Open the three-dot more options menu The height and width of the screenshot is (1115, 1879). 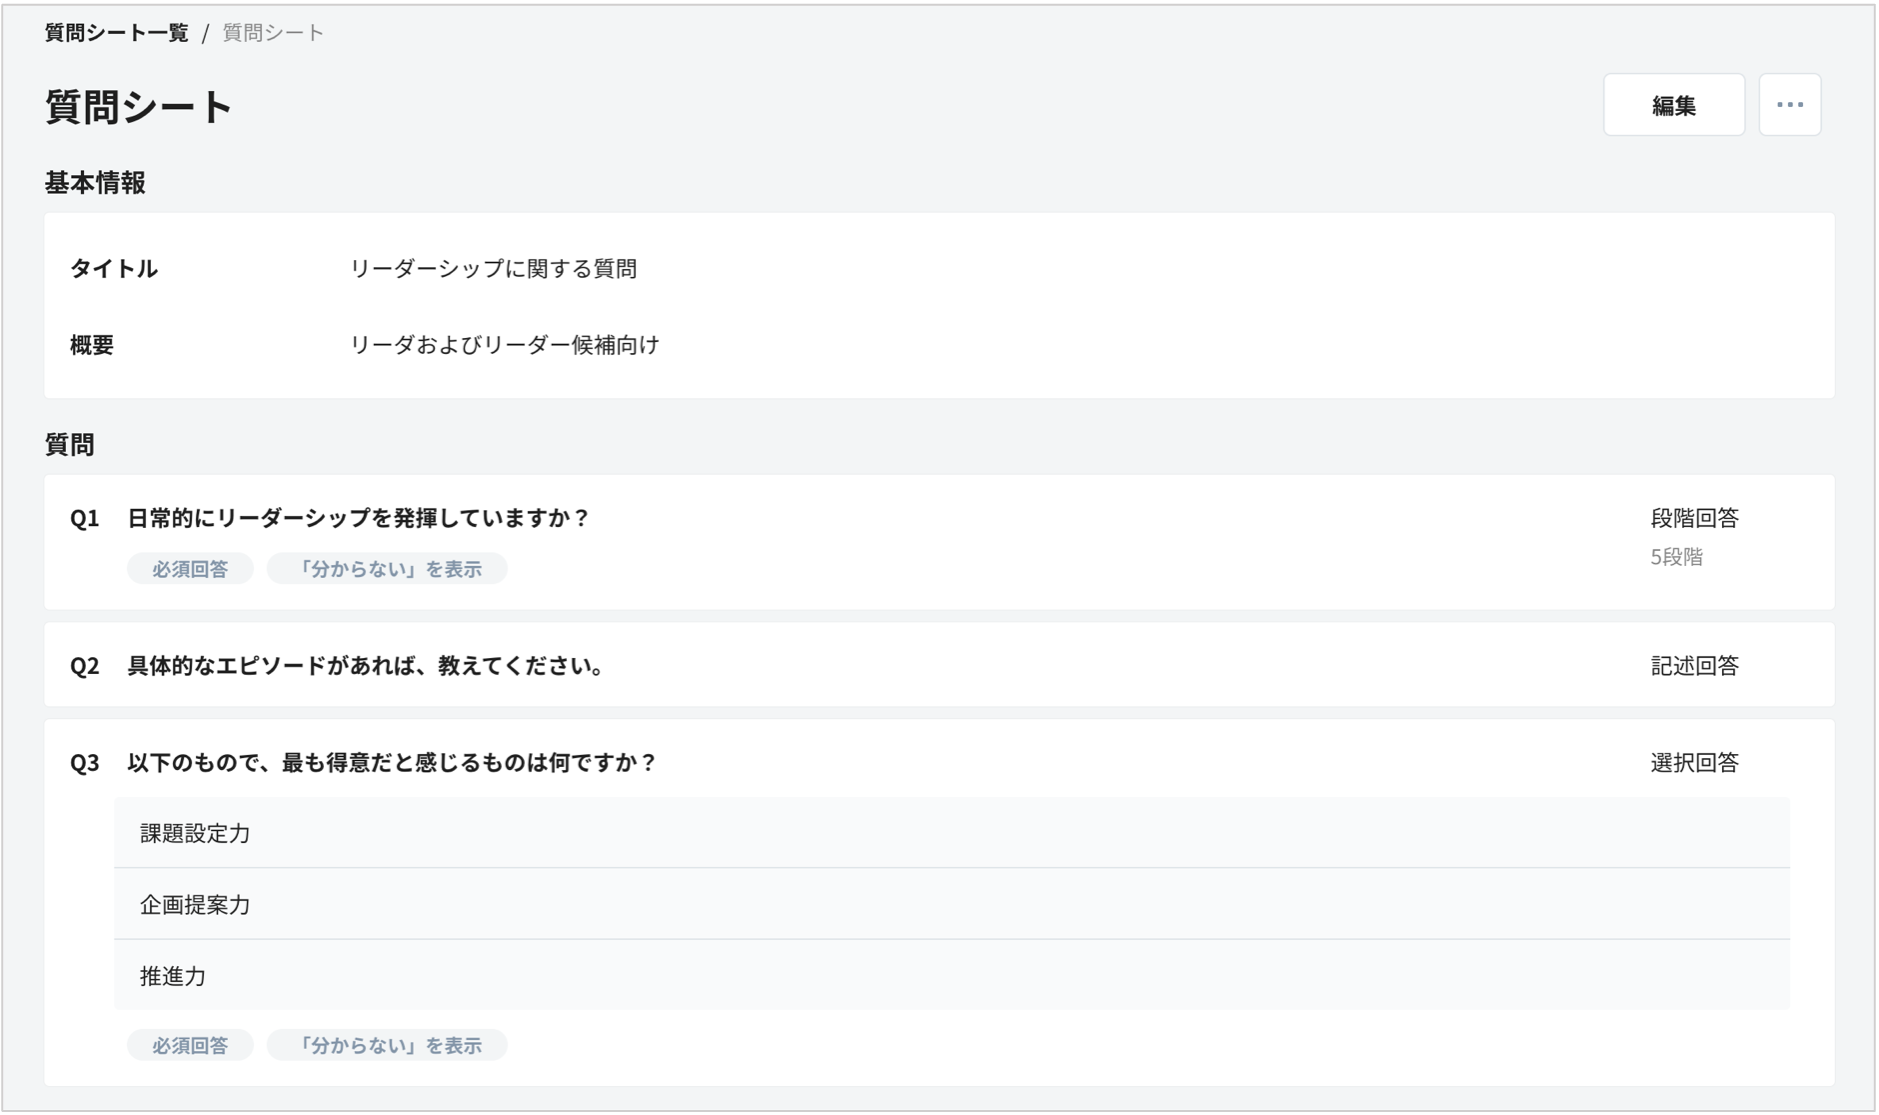1789,105
